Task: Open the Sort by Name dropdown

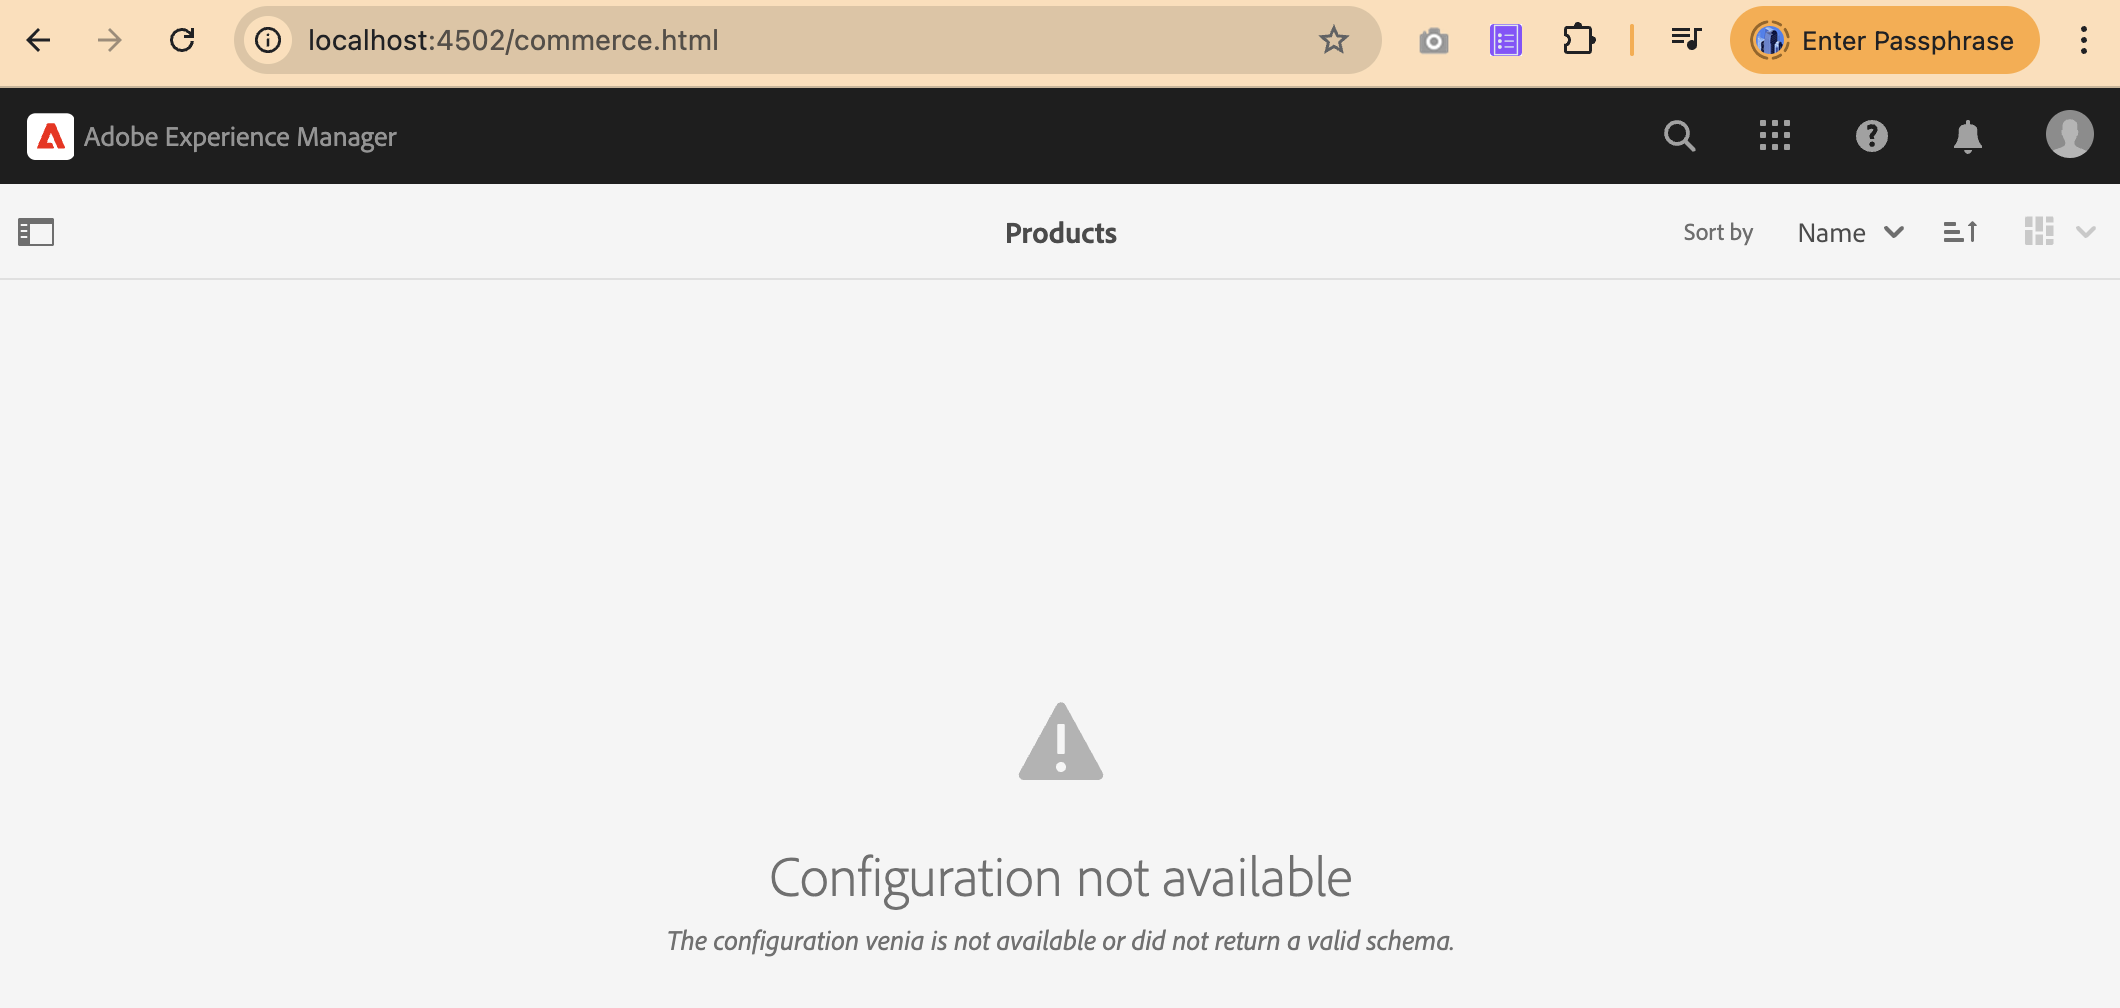Action: (x=1850, y=232)
